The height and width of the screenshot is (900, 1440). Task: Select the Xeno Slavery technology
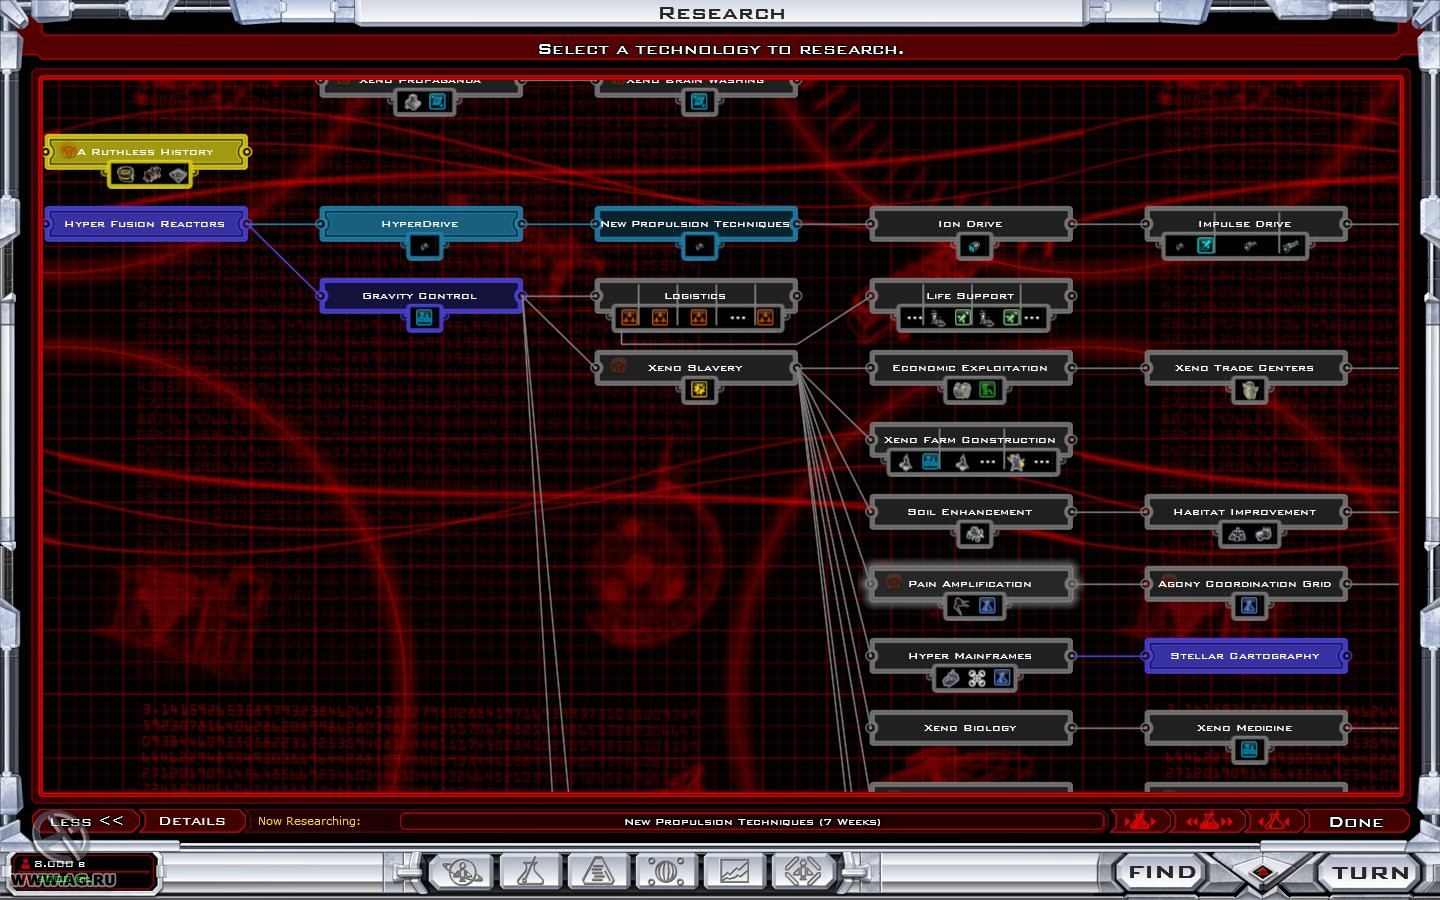695,368
